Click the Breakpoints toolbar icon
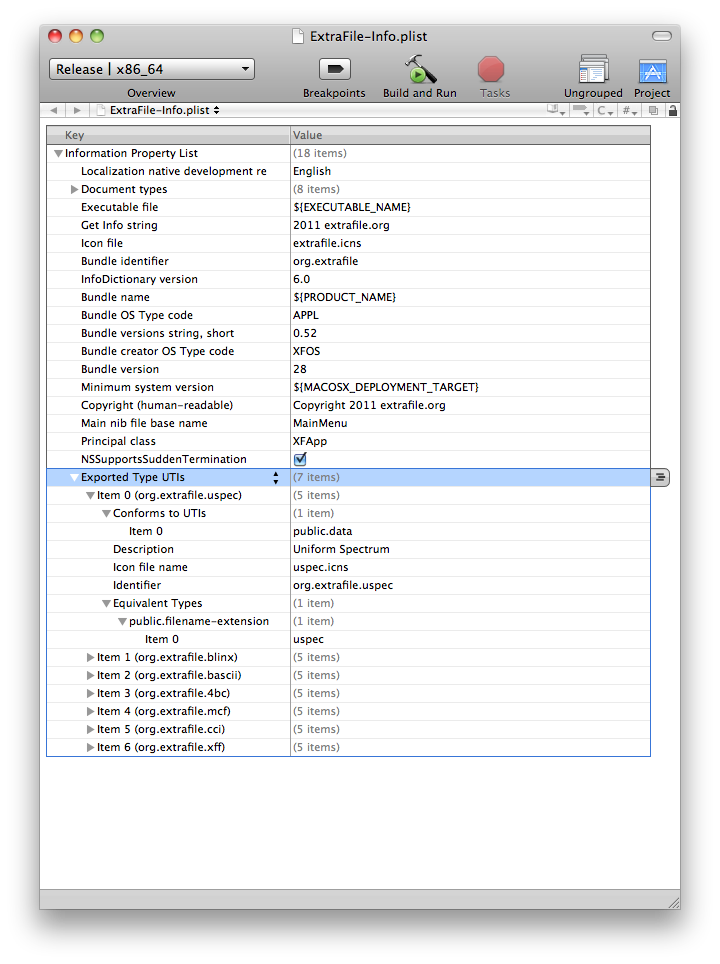 (334, 69)
